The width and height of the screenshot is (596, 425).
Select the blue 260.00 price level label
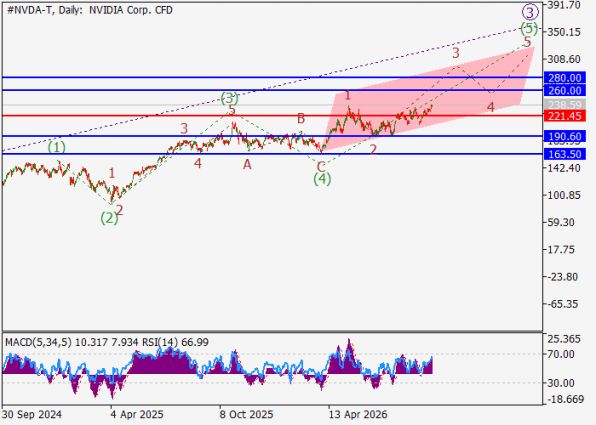point(564,90)
